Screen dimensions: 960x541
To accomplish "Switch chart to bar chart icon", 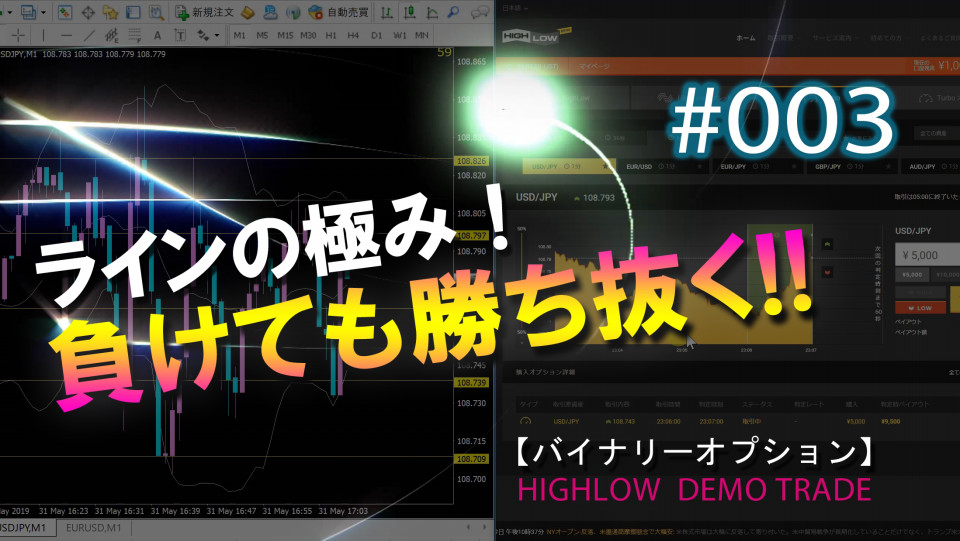I will pos(386,12).
